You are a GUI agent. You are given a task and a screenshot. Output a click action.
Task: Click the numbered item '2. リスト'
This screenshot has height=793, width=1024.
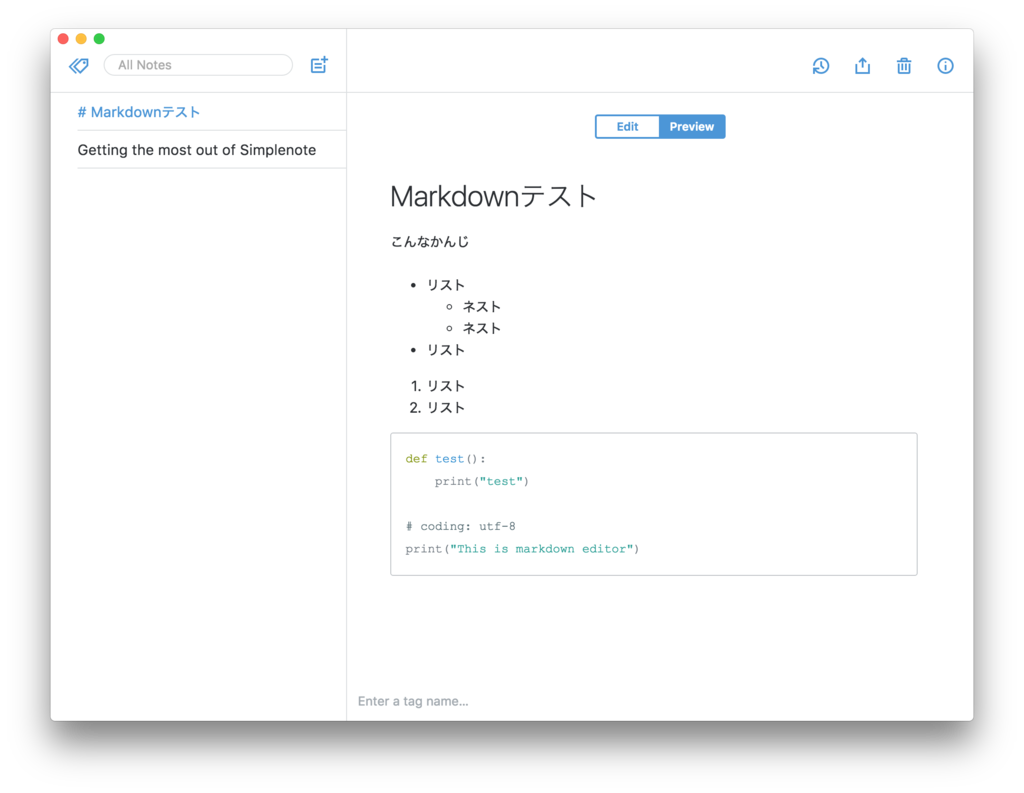[438, 408]
